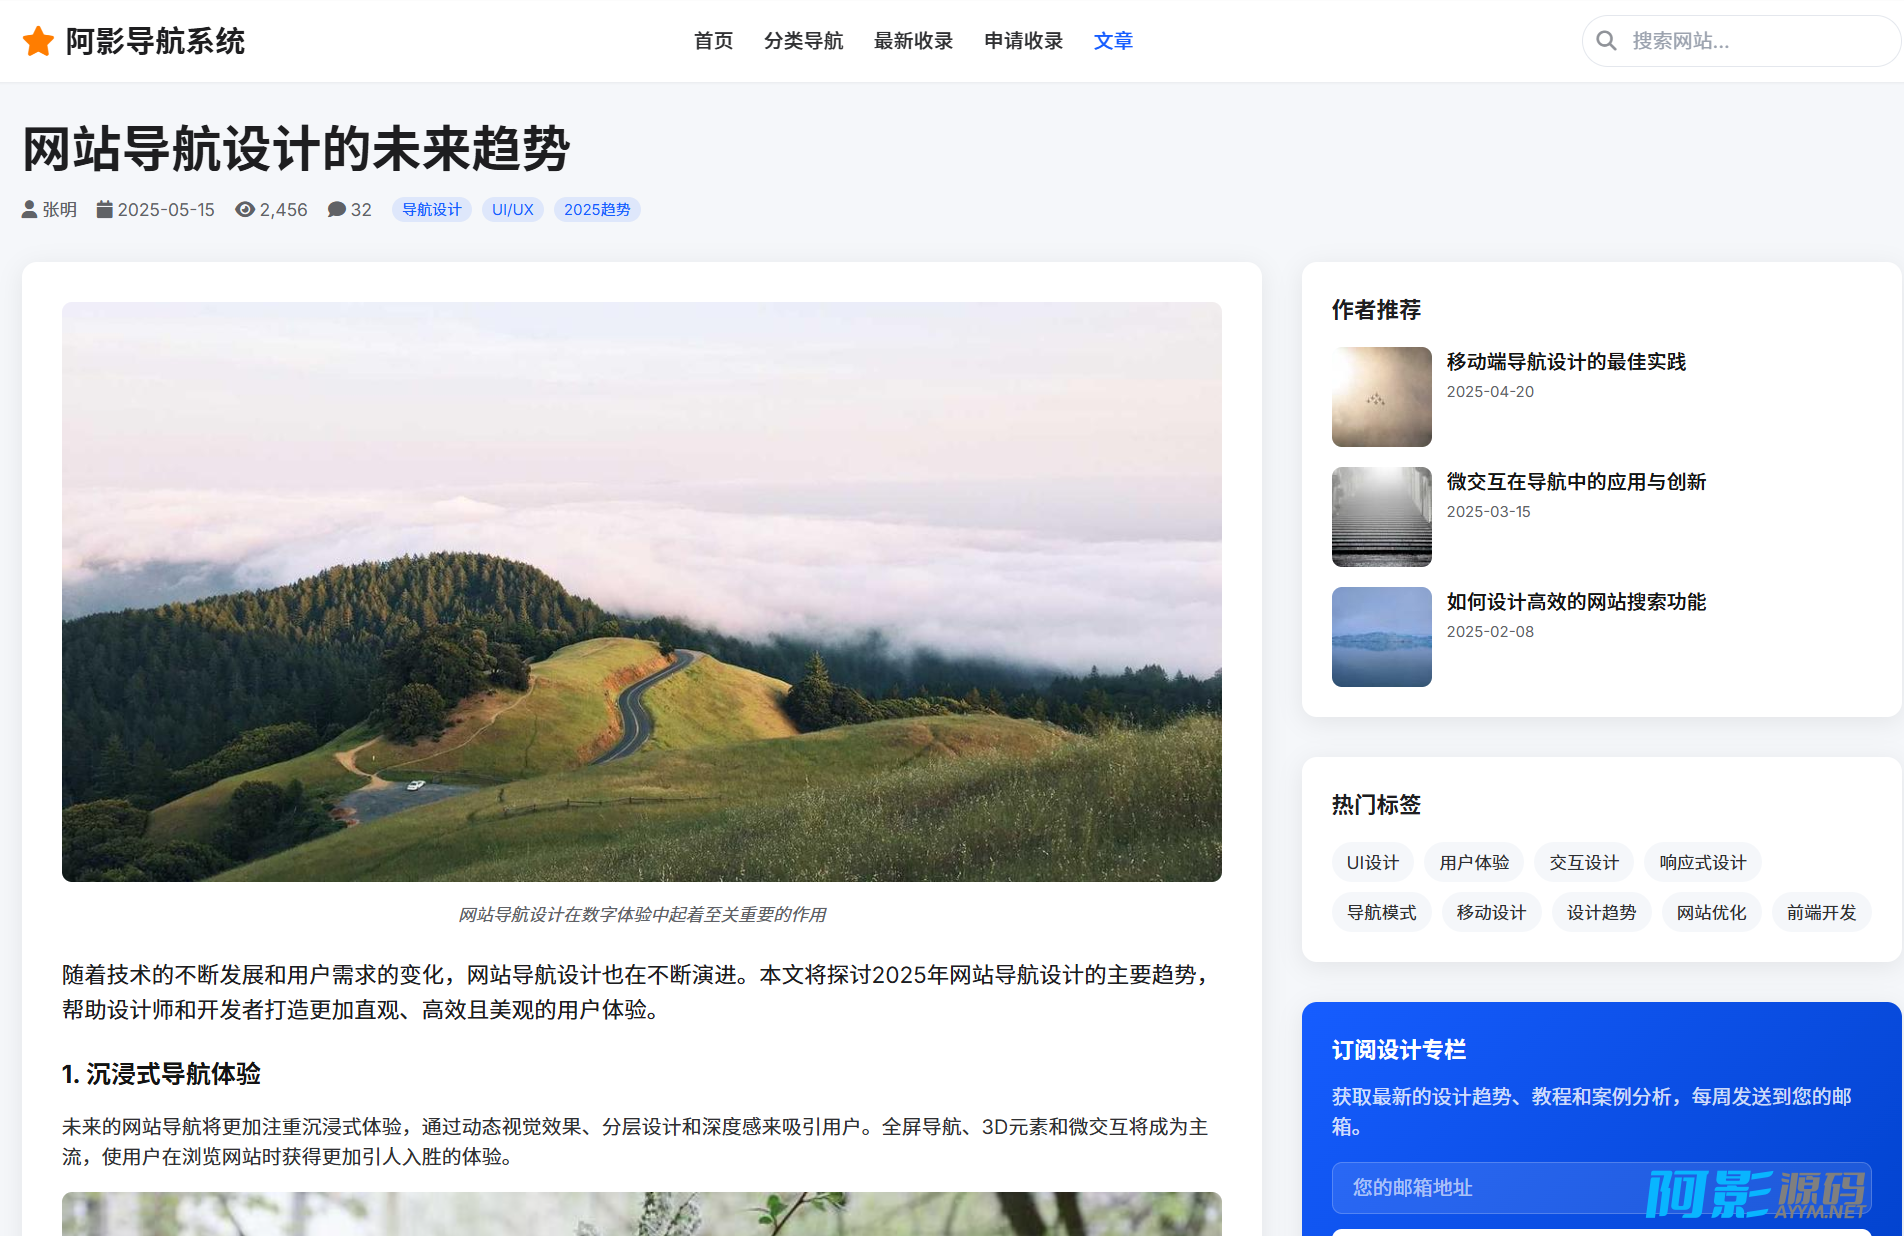Viewport: 1904px width, 1236px height.
Task: Click the 热门标签 sidebar heading
Action: (x=1376, y=805)
